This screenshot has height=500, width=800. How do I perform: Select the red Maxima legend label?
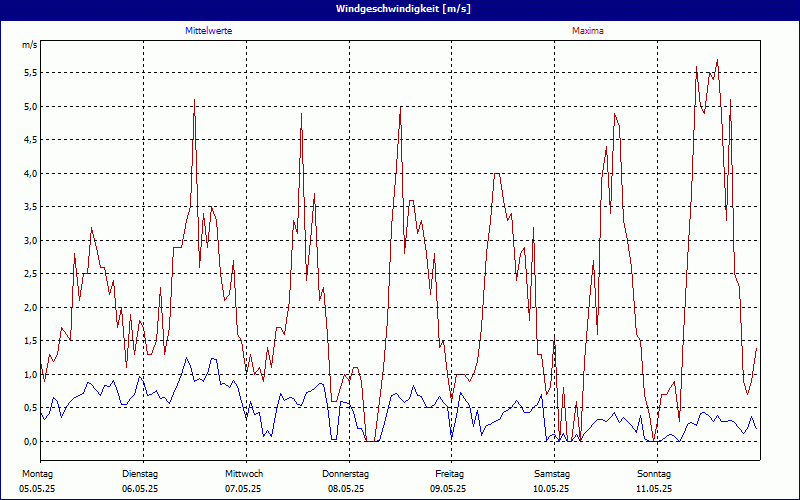click(587, 31)
